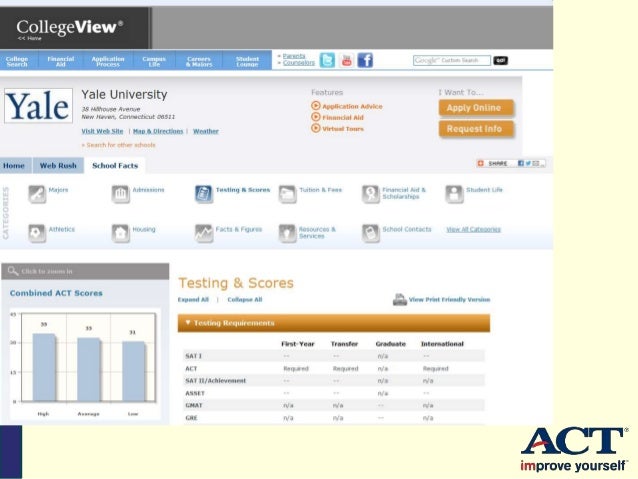Open the Careers & Majors nav menu
The image size is (638, 479).
point(199,61)
